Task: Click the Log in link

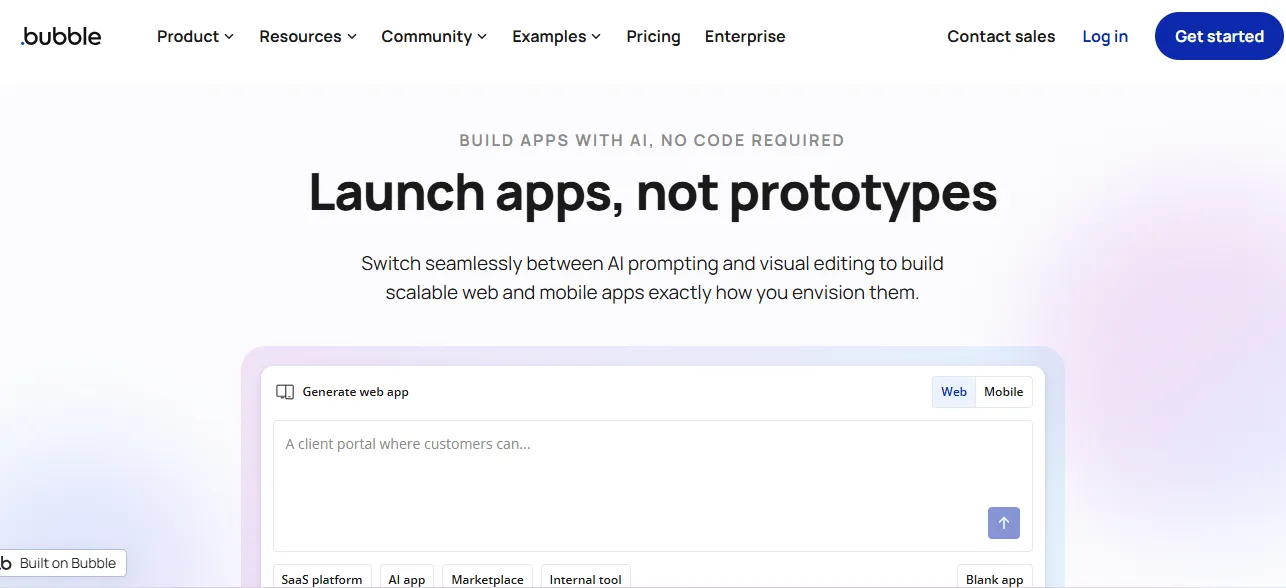Action: (1105, 36)
